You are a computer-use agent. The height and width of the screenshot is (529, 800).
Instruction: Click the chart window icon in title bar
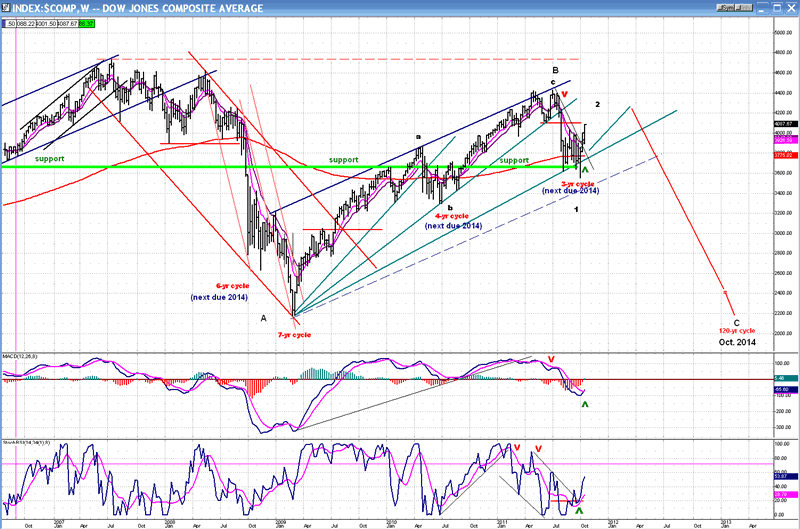(6, 8)
